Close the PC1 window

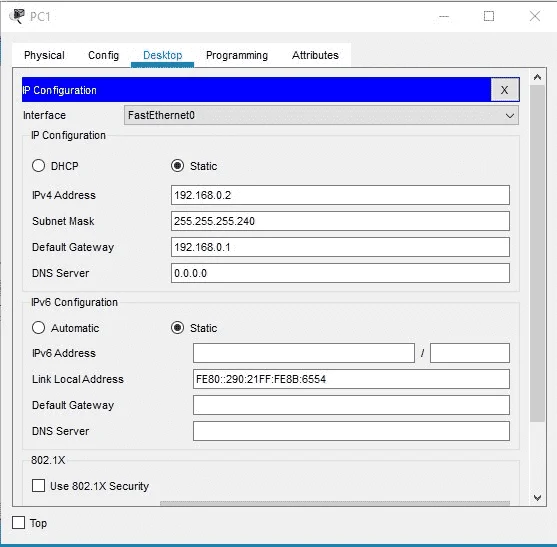point(535,16)
